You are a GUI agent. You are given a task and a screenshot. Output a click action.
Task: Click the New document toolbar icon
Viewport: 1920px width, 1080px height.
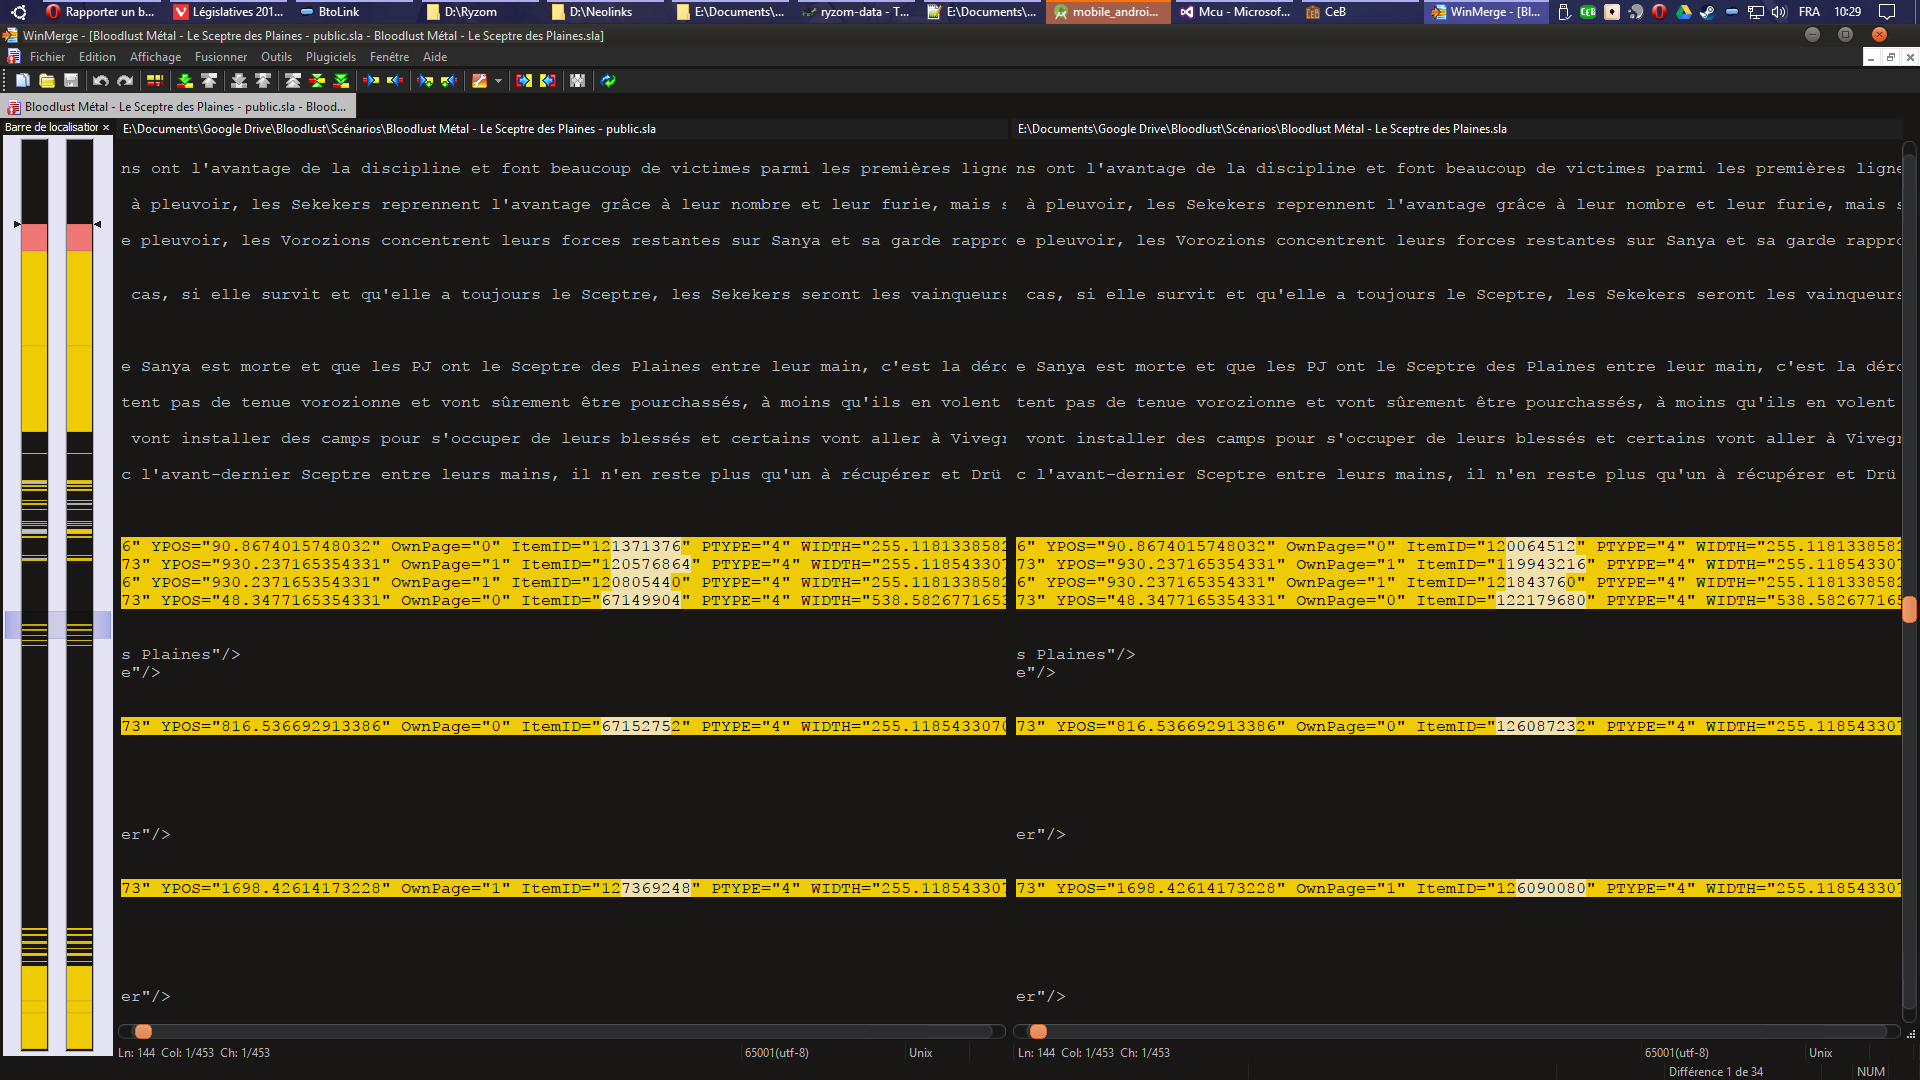pyautogui.click(x=22, y=81)
